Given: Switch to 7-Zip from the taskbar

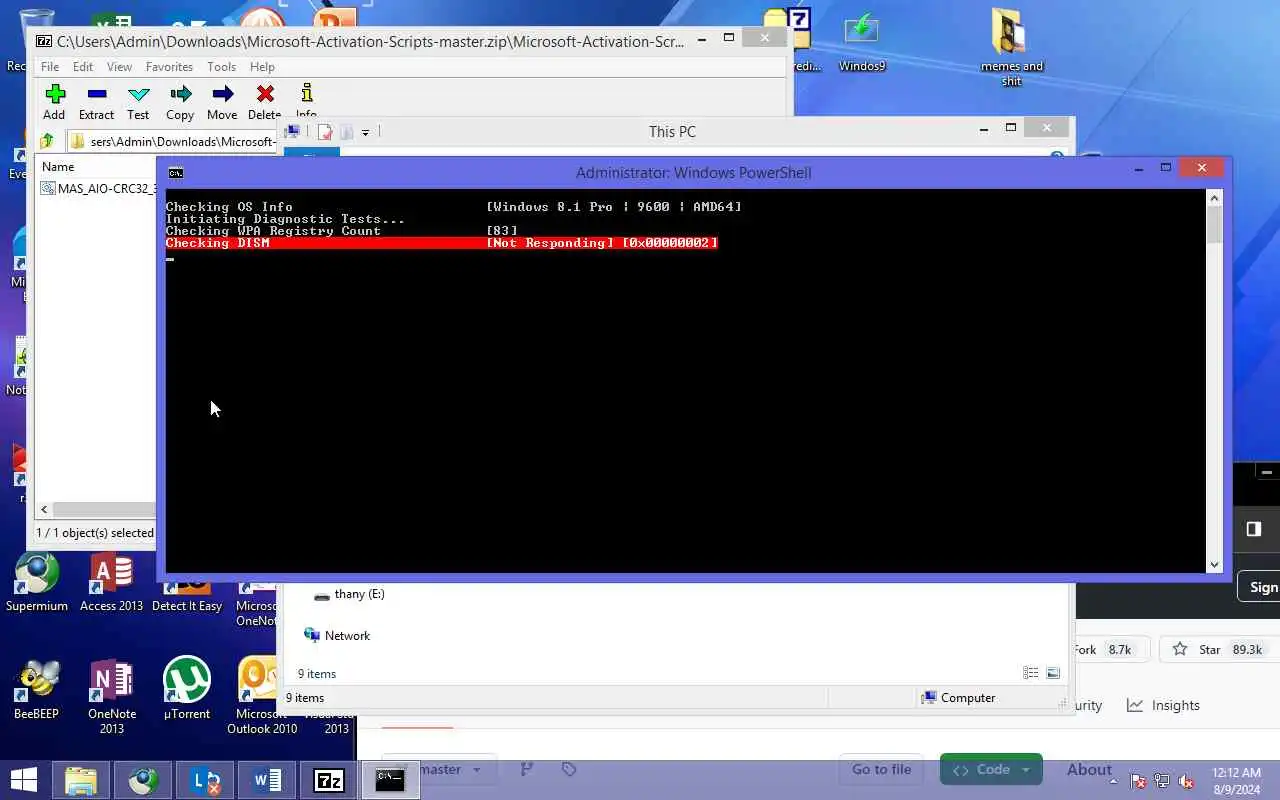Looking at the screenshot, I should 329,780.
